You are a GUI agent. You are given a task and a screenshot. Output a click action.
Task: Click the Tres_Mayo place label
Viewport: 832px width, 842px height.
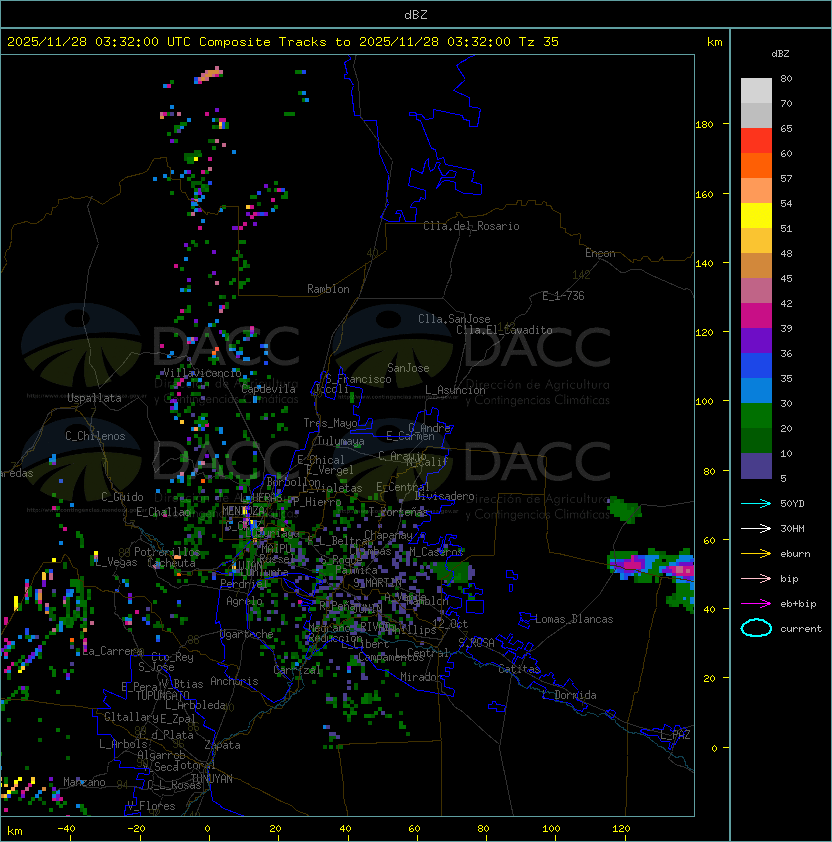pos(330,423)
